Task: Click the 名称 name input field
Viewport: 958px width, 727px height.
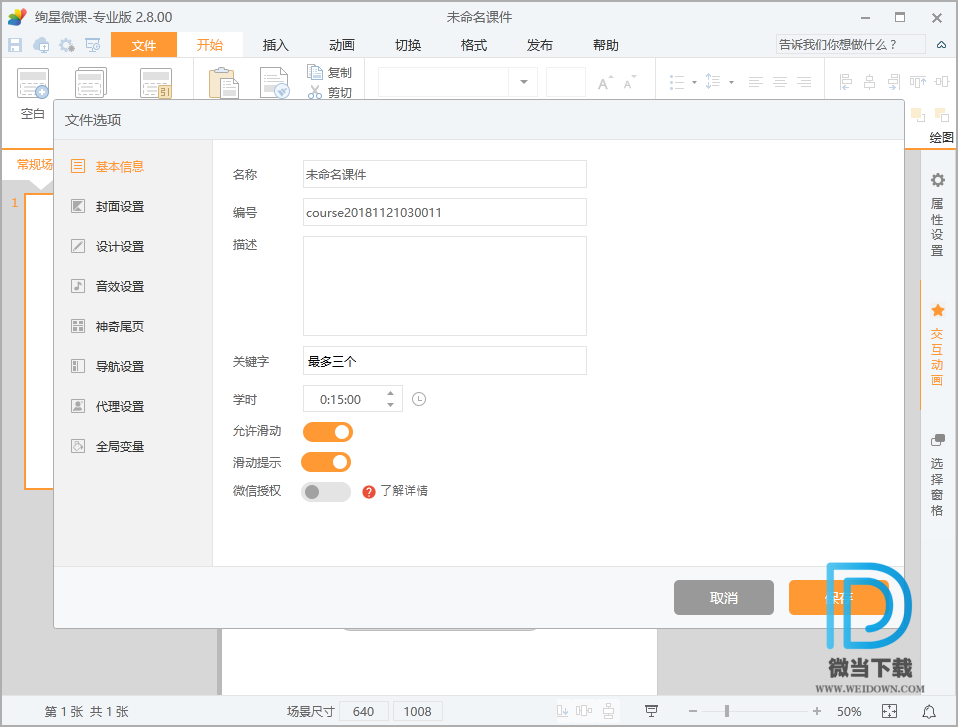Action: coord(445,174)
